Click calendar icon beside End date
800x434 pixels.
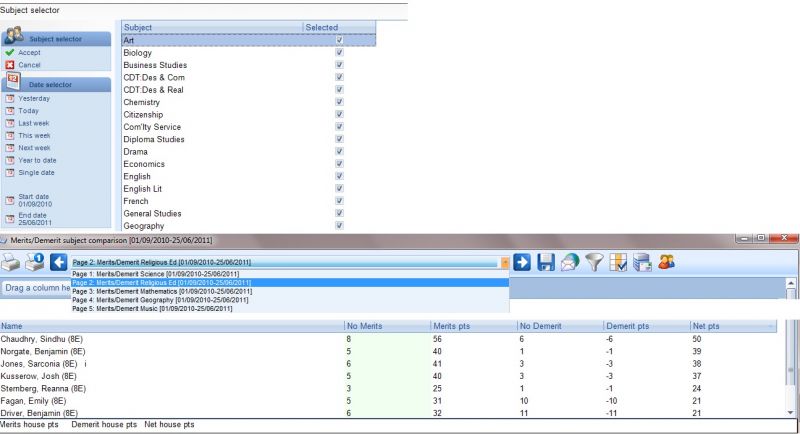(x=10, y=219)
